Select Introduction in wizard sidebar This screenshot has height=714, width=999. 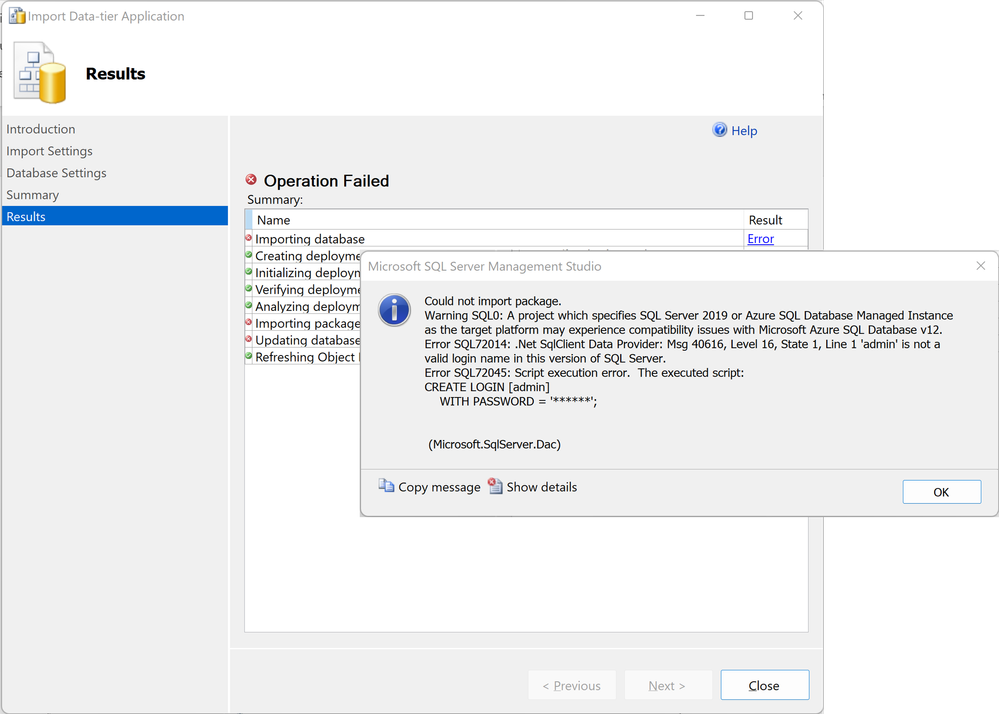(41, 129)
